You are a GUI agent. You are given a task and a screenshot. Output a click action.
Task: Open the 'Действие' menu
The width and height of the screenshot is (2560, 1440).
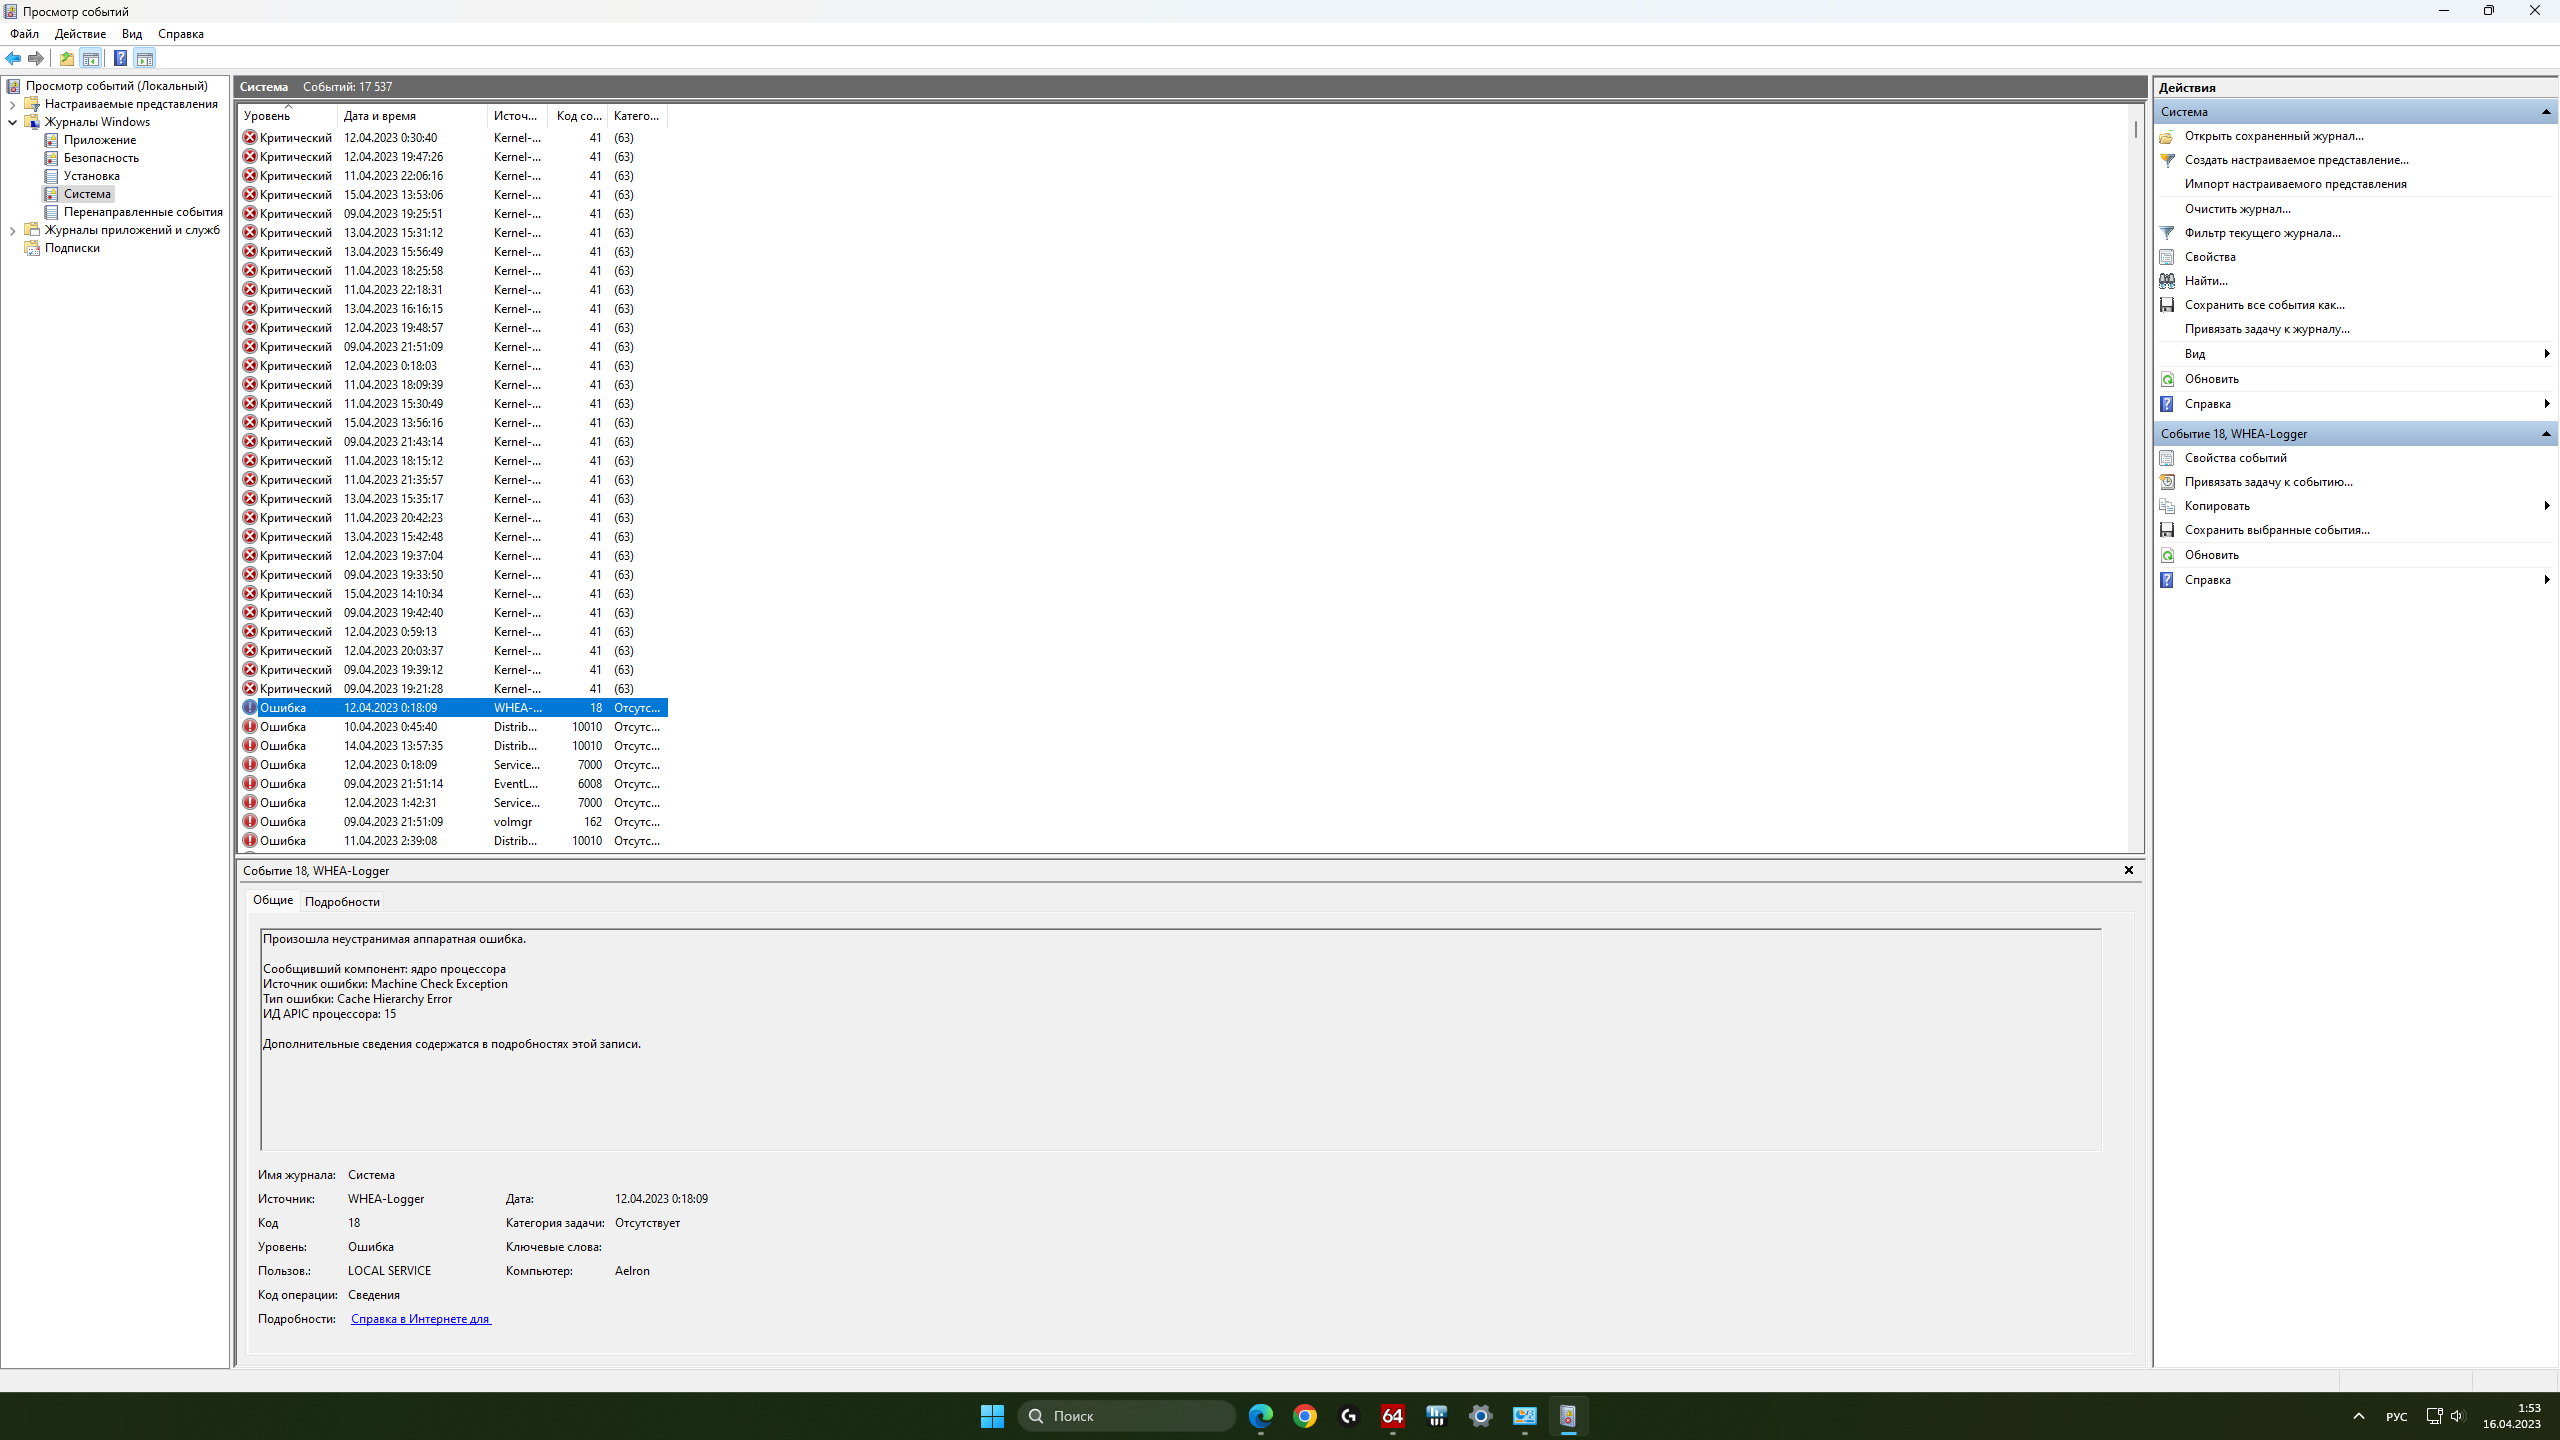pos(80,34)
